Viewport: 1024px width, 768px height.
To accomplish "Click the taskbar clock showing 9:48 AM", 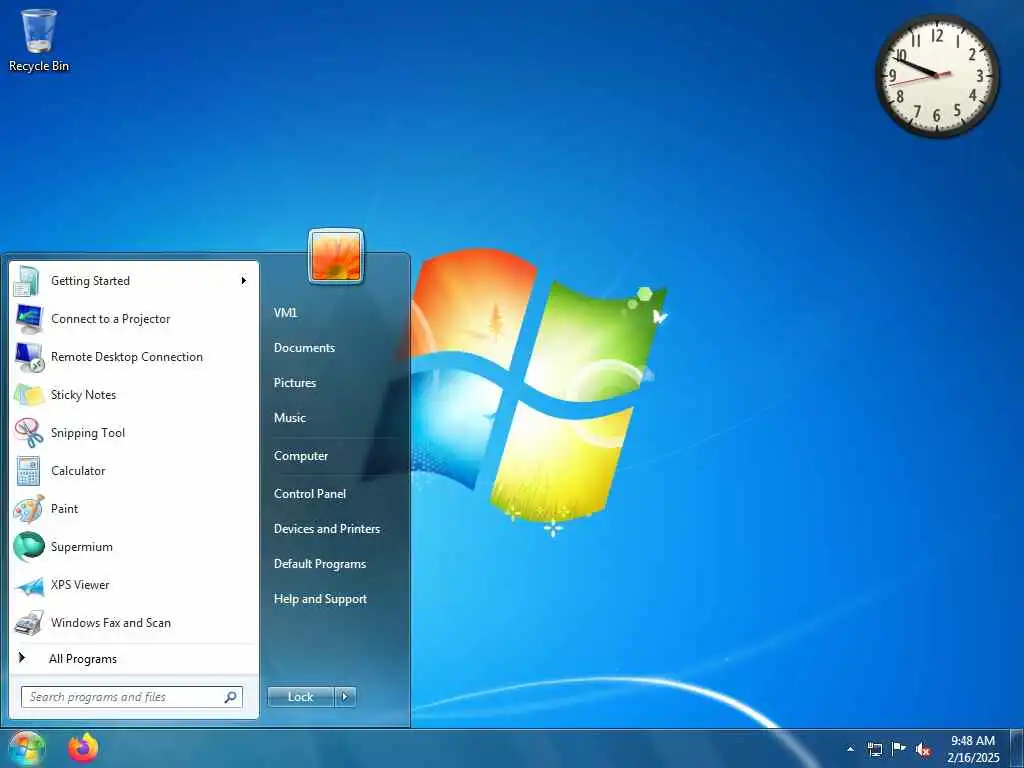I will point(973,749).
